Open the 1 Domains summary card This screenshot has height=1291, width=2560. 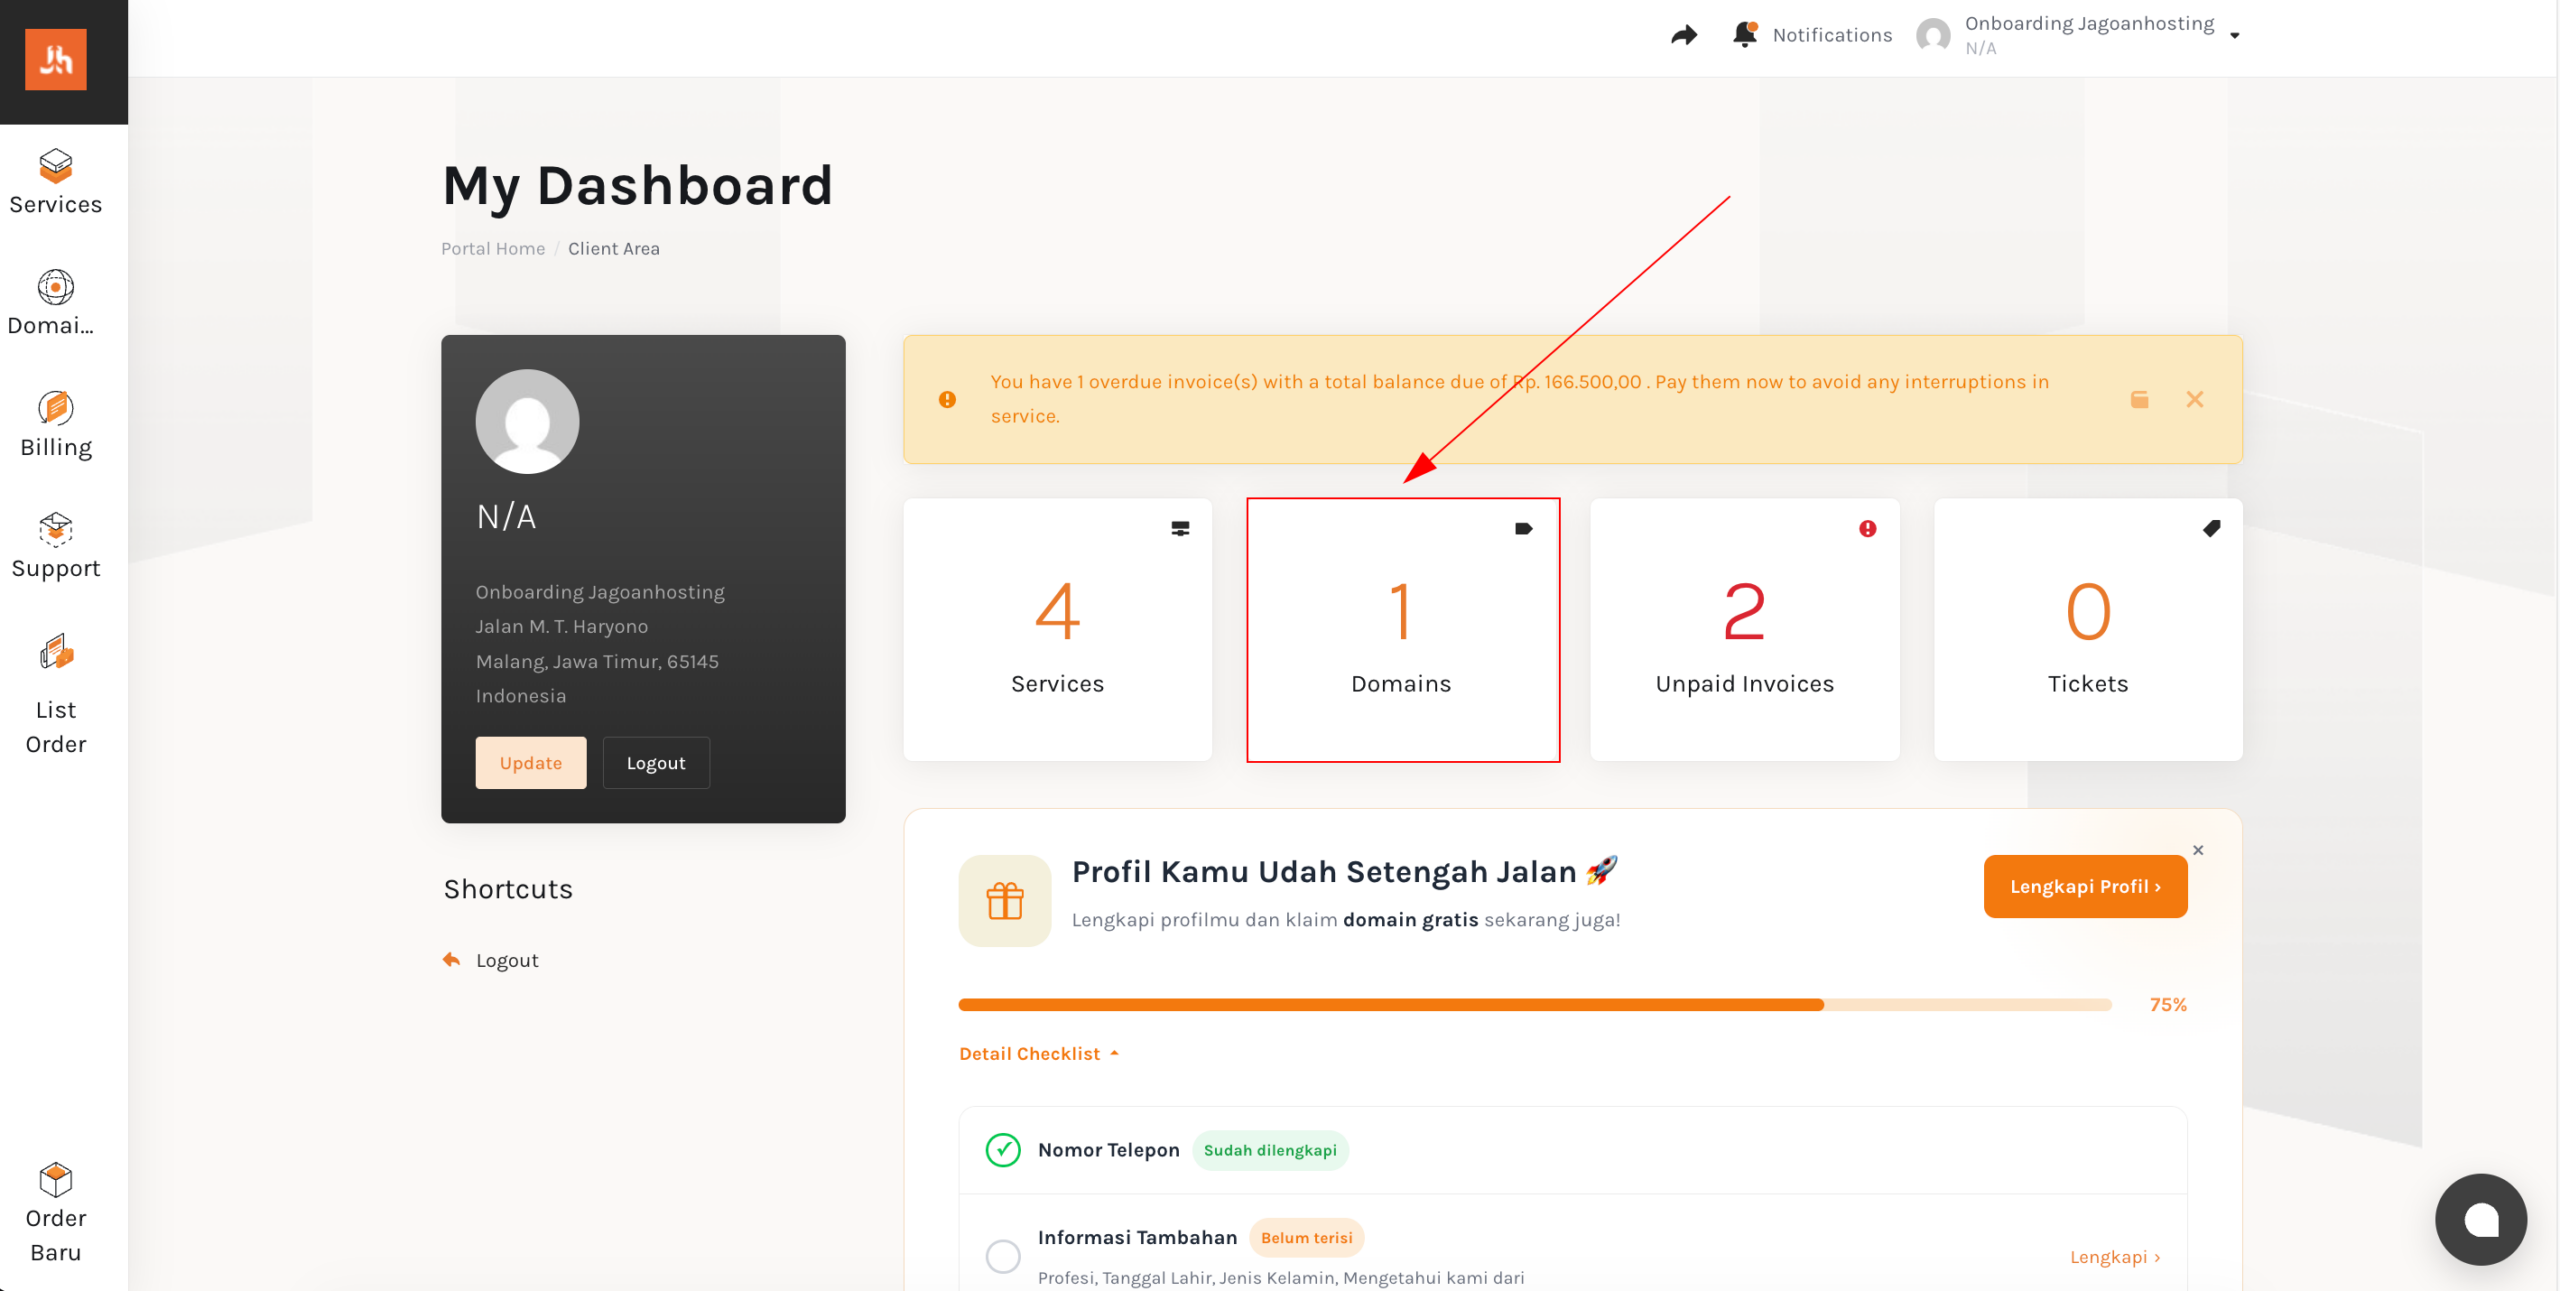point(1403,630)
